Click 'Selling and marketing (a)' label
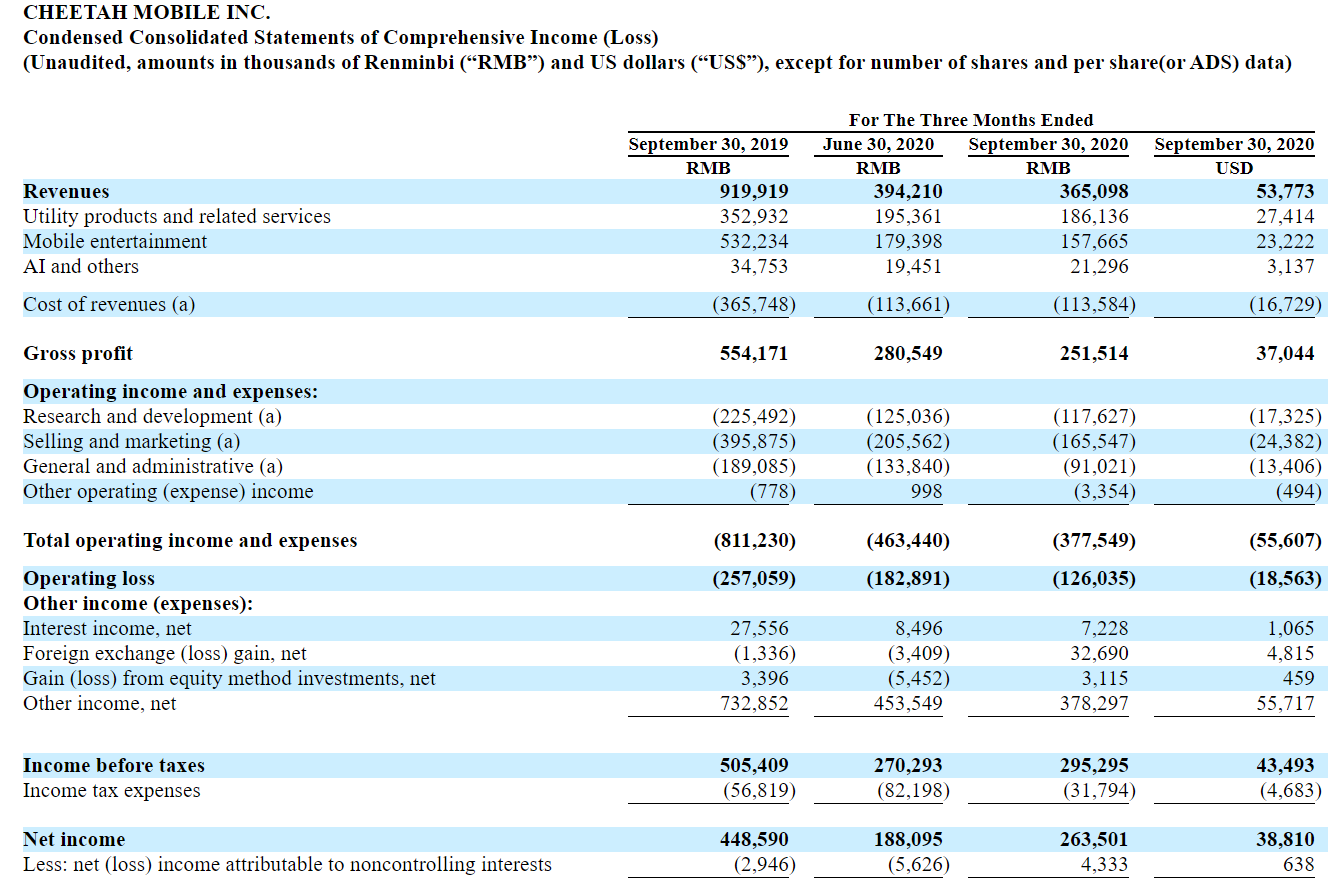The width and height of the screenshot is (1332, 879). tap(131, 441)
